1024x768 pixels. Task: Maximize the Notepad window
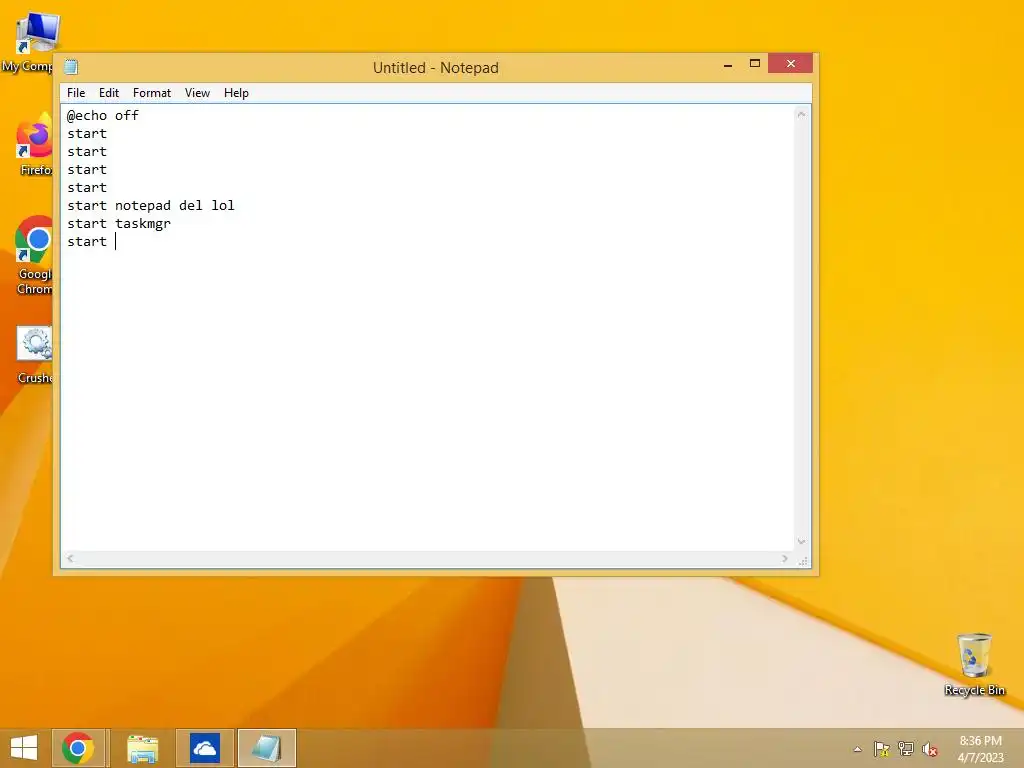coord(754,63)
